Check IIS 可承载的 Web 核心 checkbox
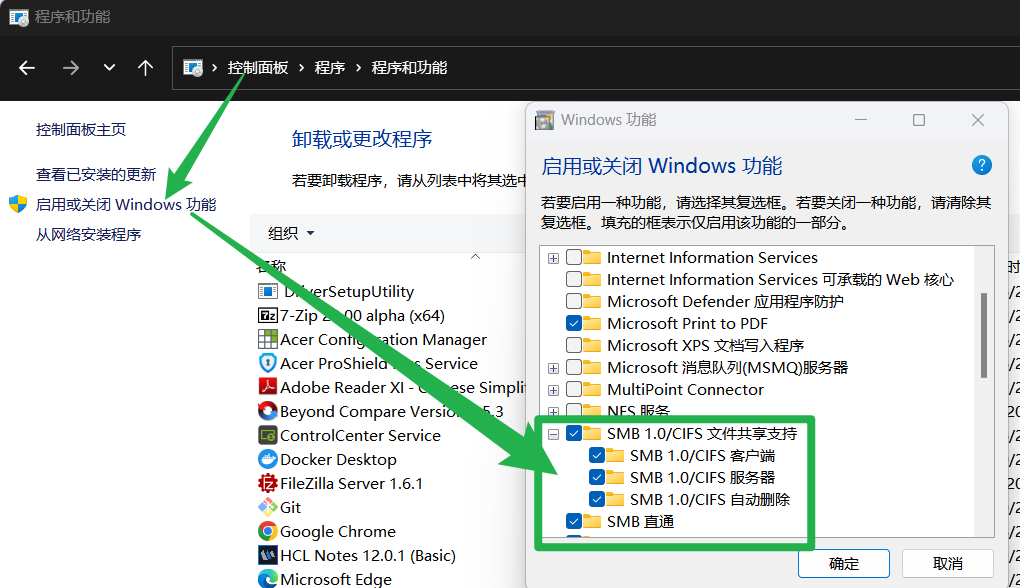 [x=574, y=279]
